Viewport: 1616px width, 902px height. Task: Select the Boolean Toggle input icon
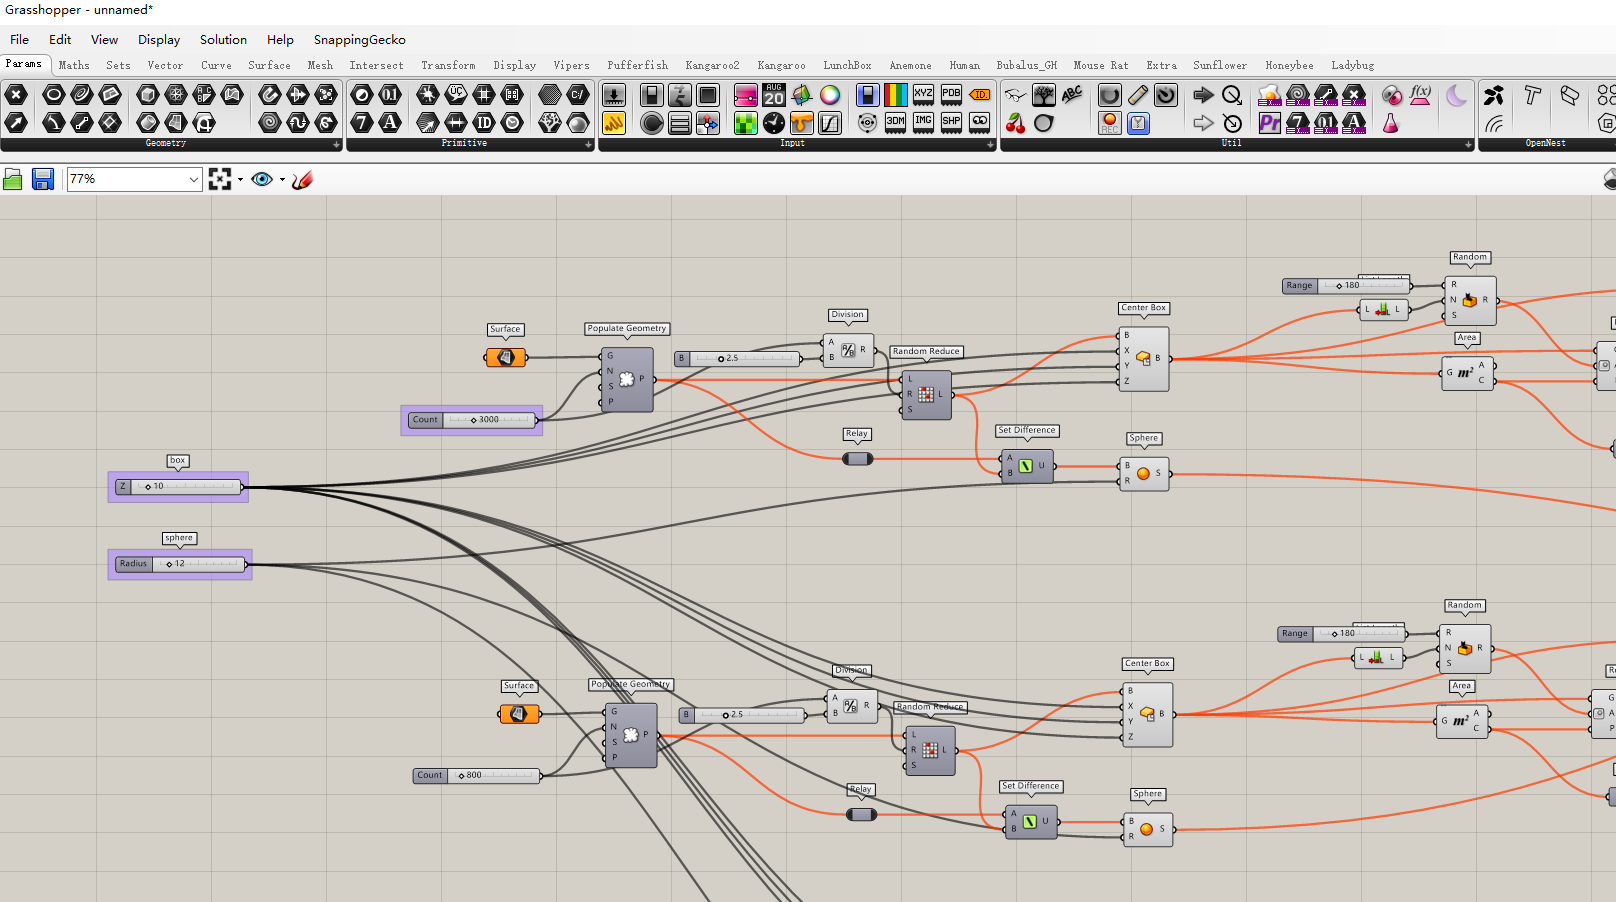652,95
